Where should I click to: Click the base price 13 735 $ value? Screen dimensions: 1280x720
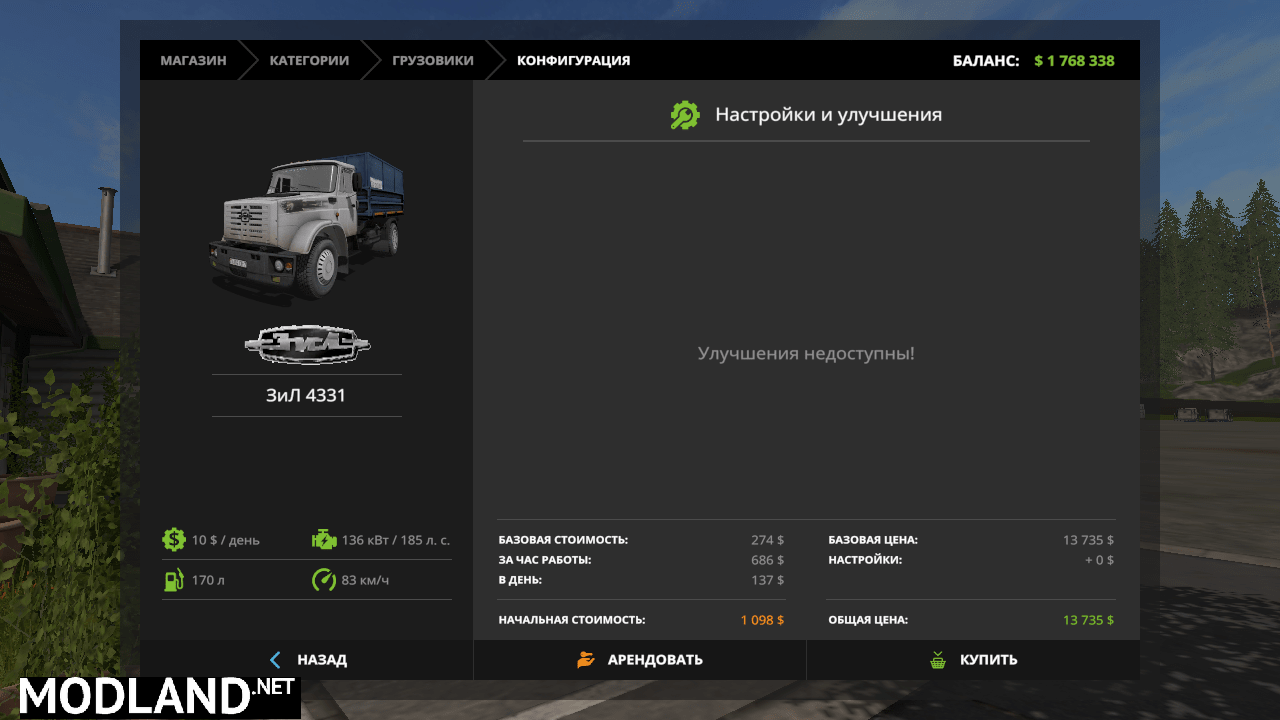click(x=1088, y=540)
